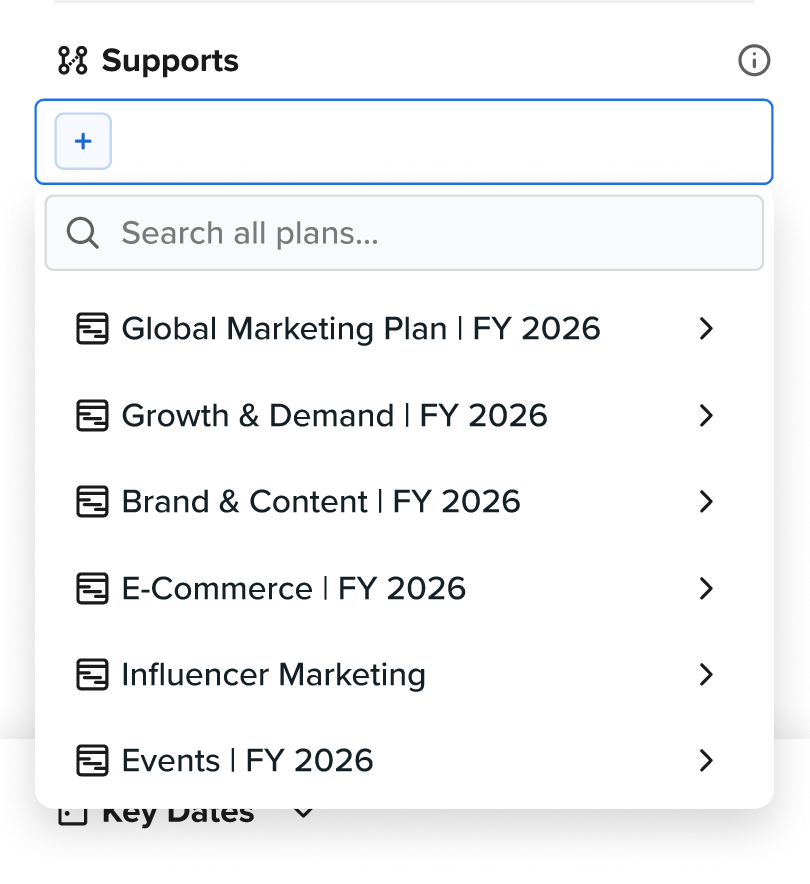Expand Global Marketing Plan chevron
This screenshot has width=810, height=884.
click(x=707, y=329)
